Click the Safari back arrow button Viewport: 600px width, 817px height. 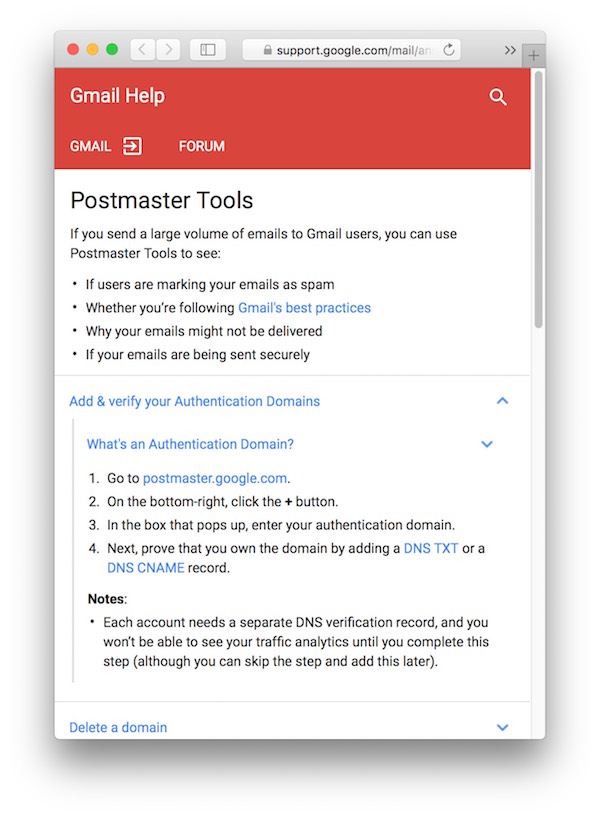pyautogui.click(x=142, y=49)
